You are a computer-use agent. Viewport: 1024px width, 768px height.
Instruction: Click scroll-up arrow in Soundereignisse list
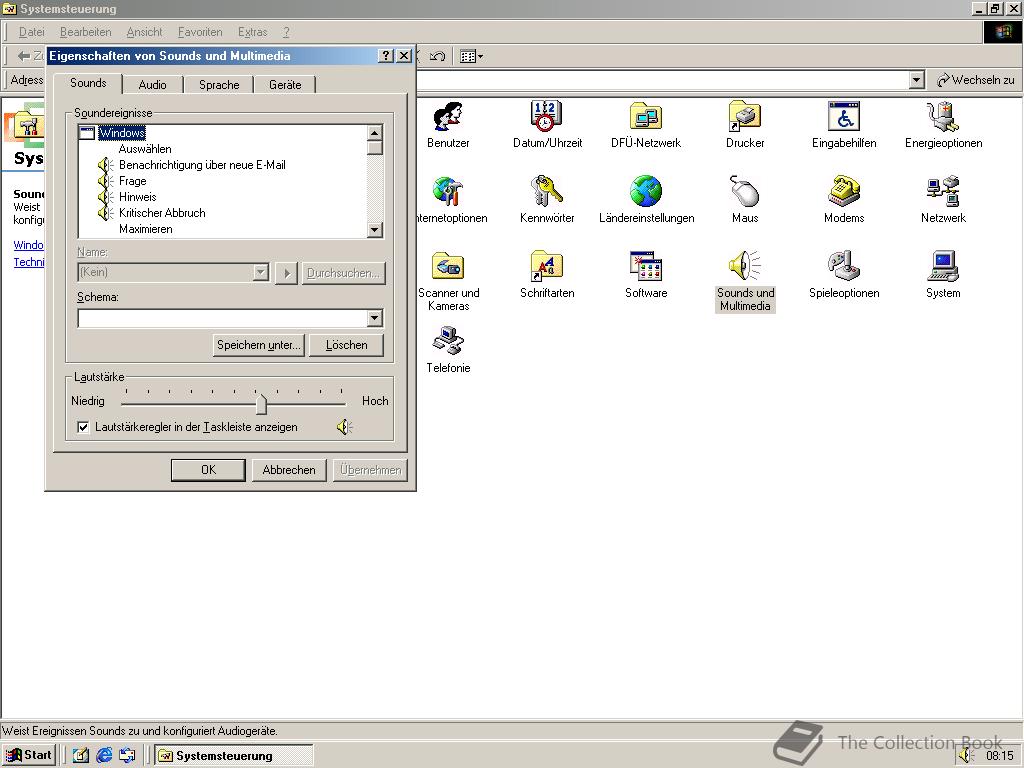pos(374,133)
